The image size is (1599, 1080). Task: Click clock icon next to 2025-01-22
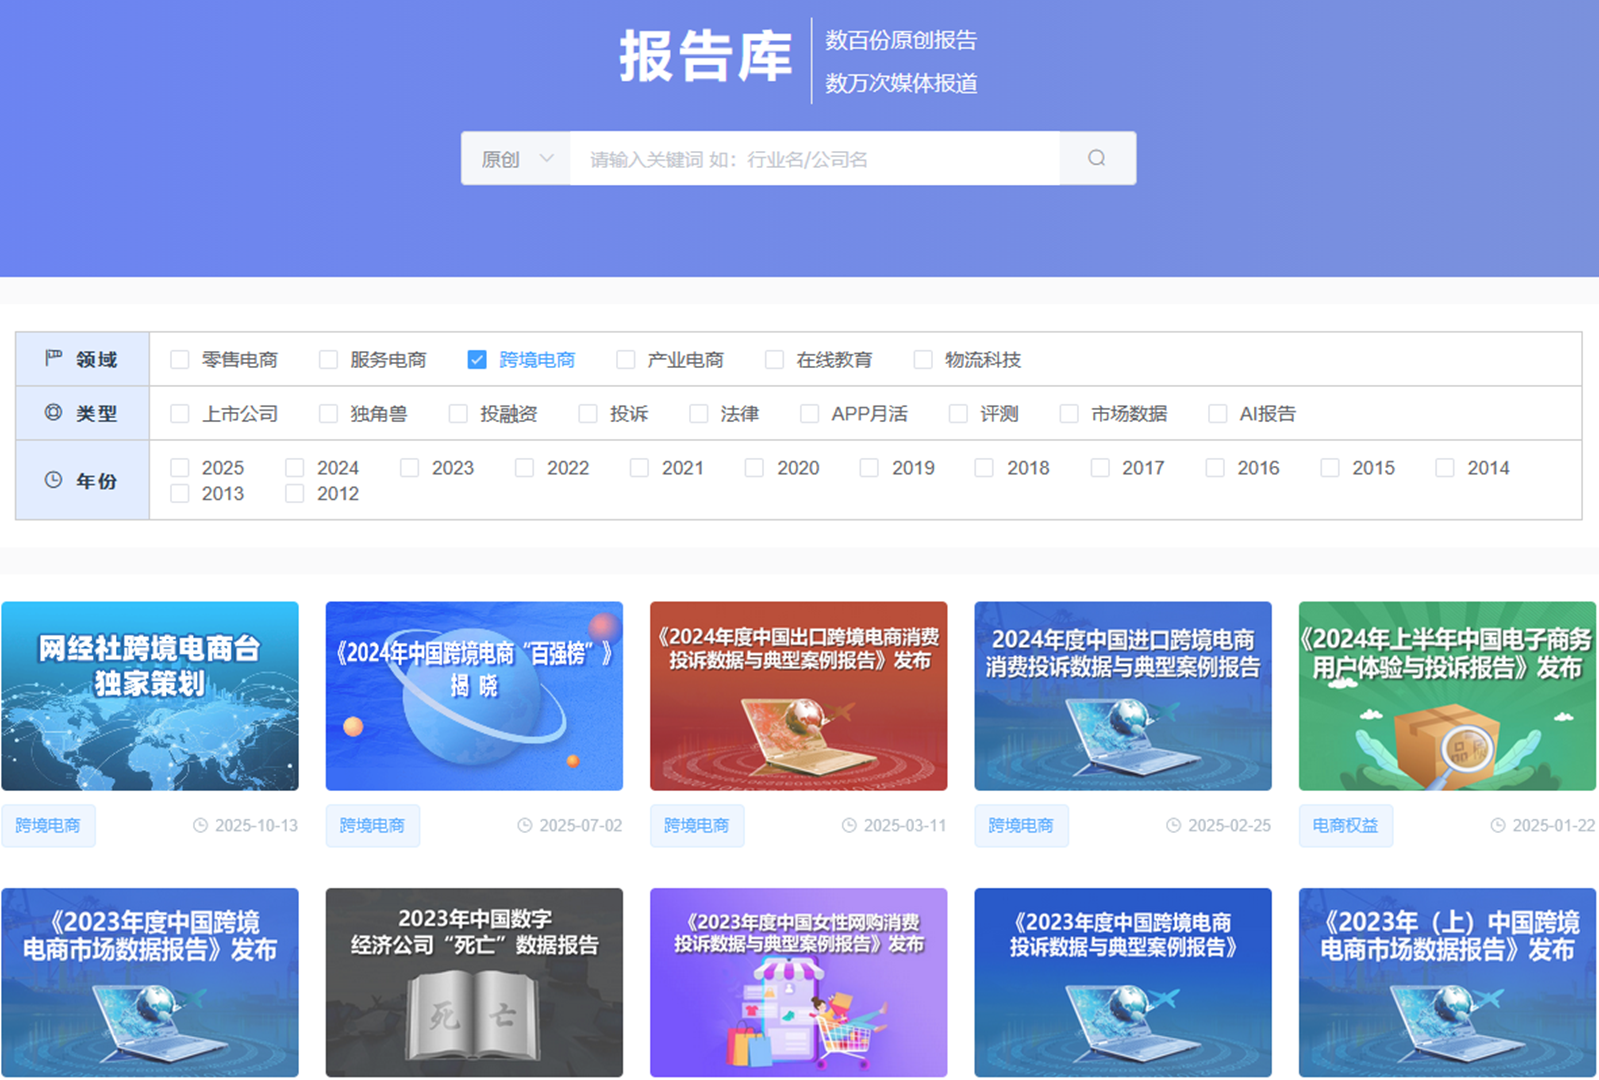[x=1498, y=825]
